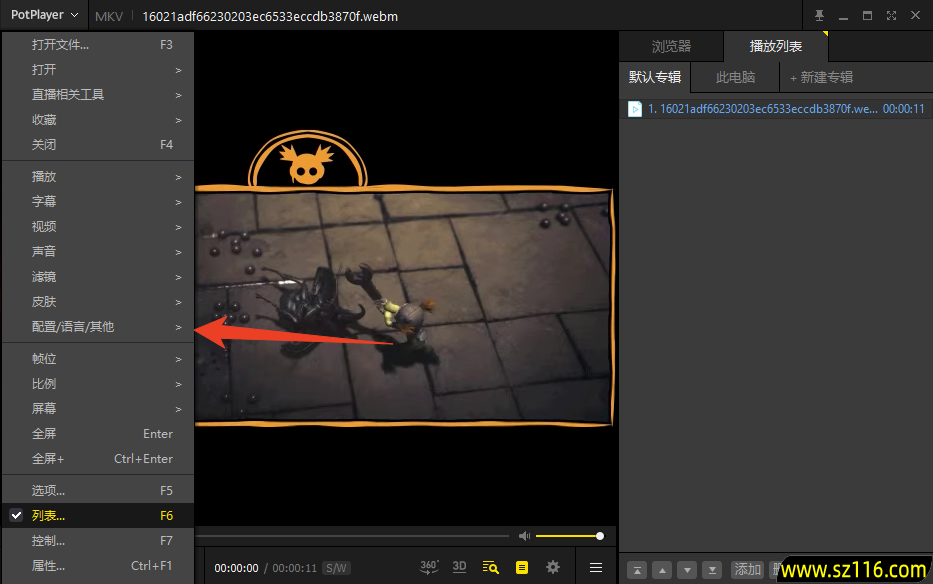Open the settings gear in control bar

pyautogui.click(x=552, y=567)
